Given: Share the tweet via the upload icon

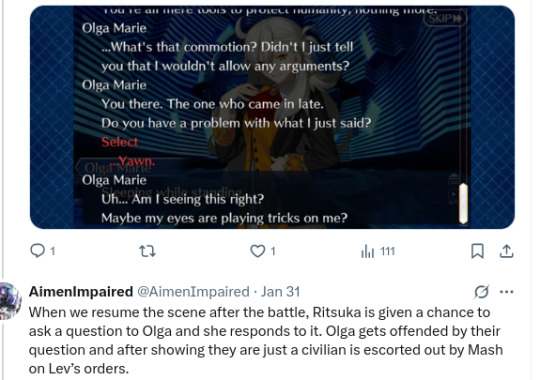Looking at the screenshot, I should tap(507, 251).
